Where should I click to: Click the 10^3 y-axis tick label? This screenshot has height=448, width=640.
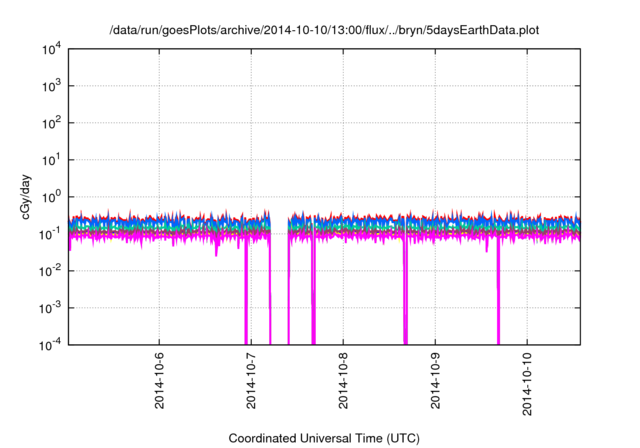click(51, 86)
